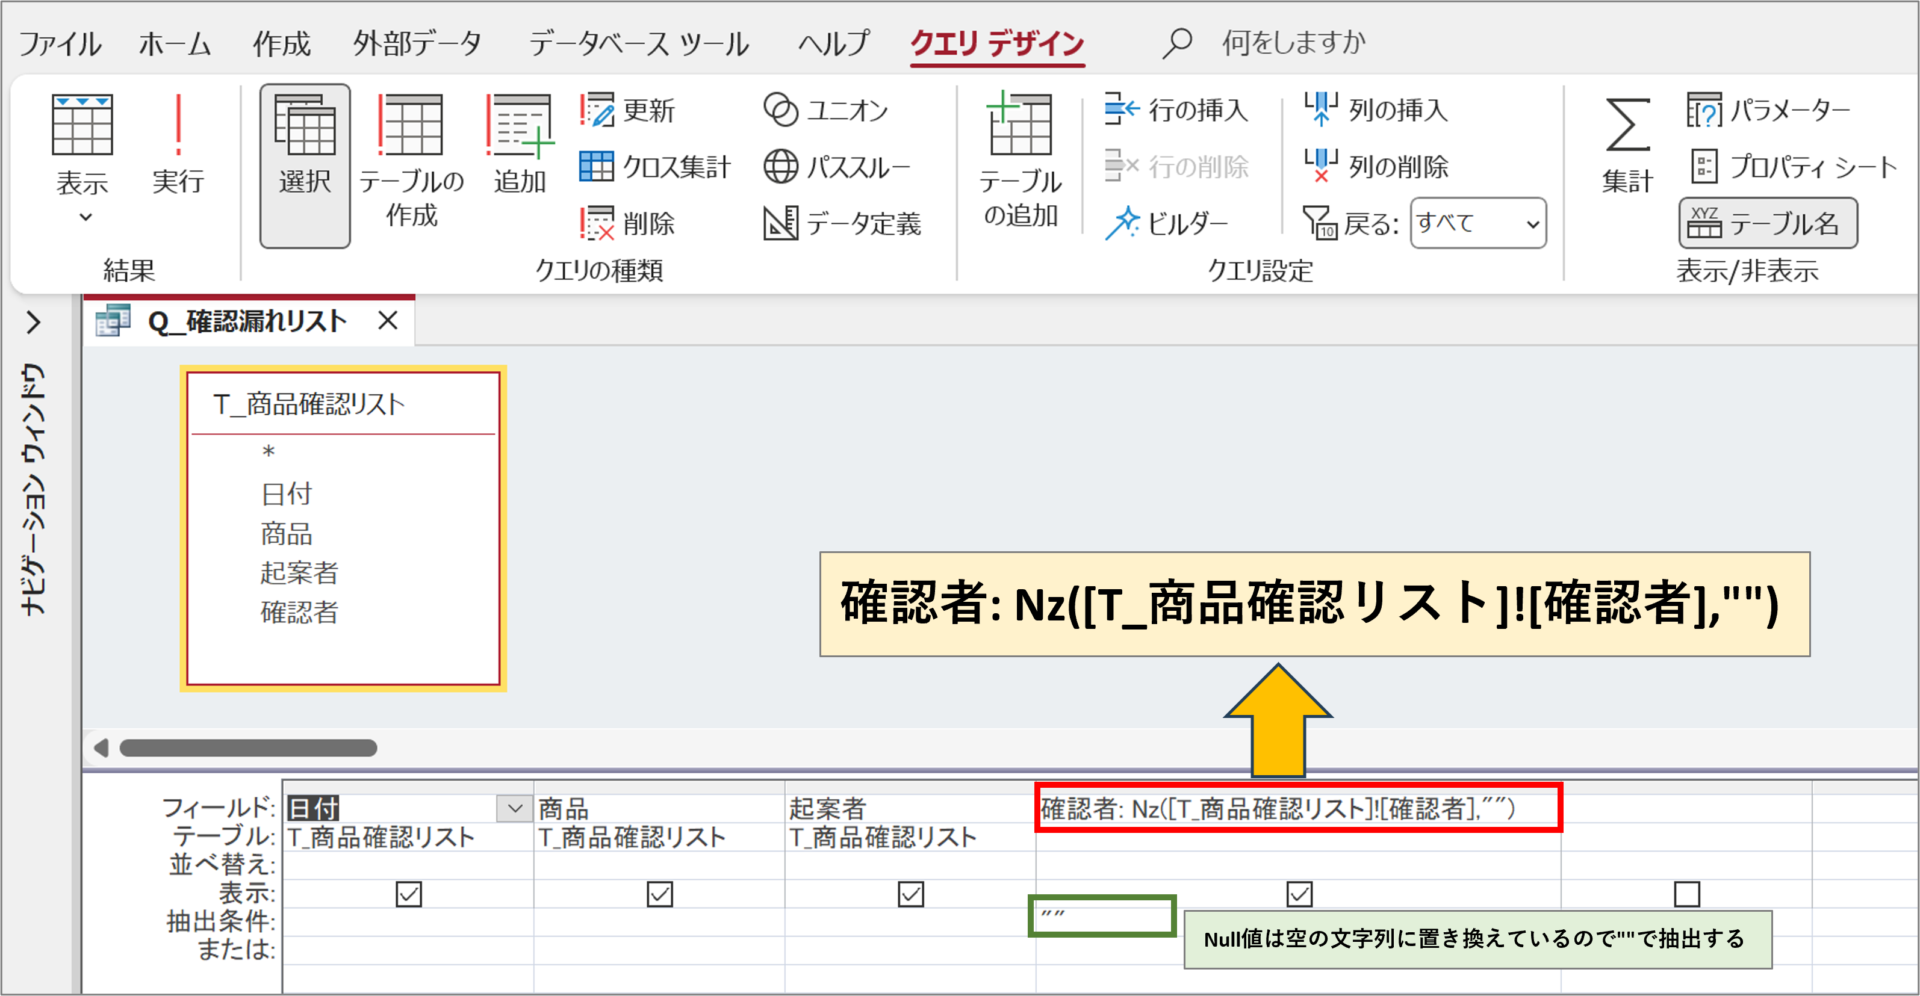Open the 戻る return-count combo box

click(1478, 223)
